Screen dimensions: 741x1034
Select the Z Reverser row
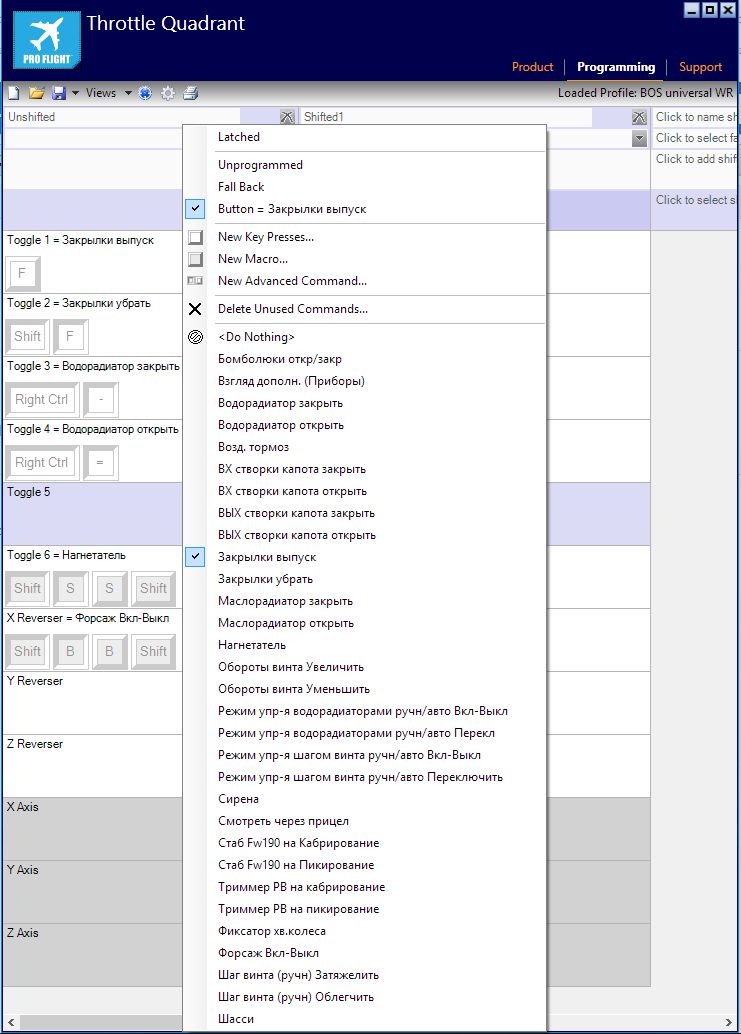[x=92, y=766]
